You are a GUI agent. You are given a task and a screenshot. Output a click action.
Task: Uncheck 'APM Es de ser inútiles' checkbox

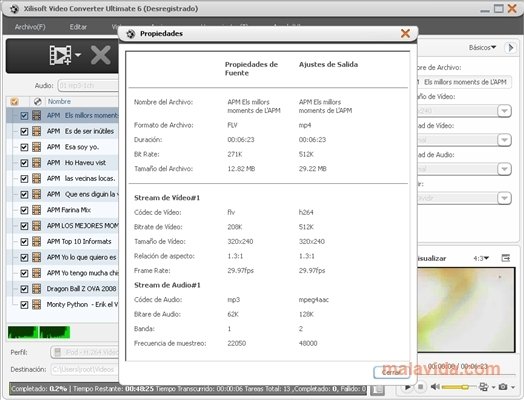tap(24, 131)
